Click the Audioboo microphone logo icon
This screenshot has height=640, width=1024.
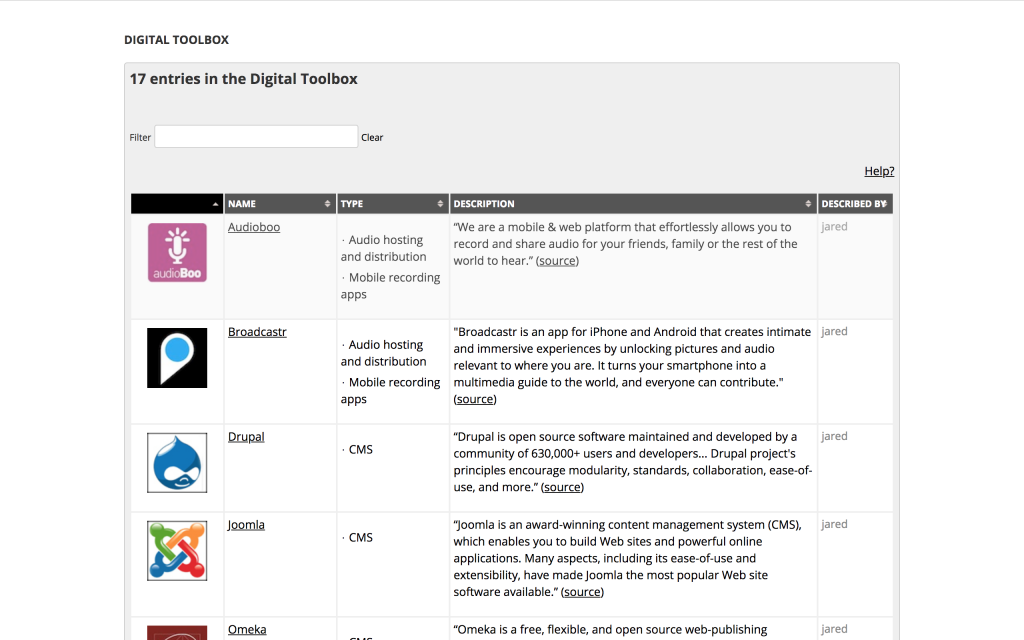(177, 253)
